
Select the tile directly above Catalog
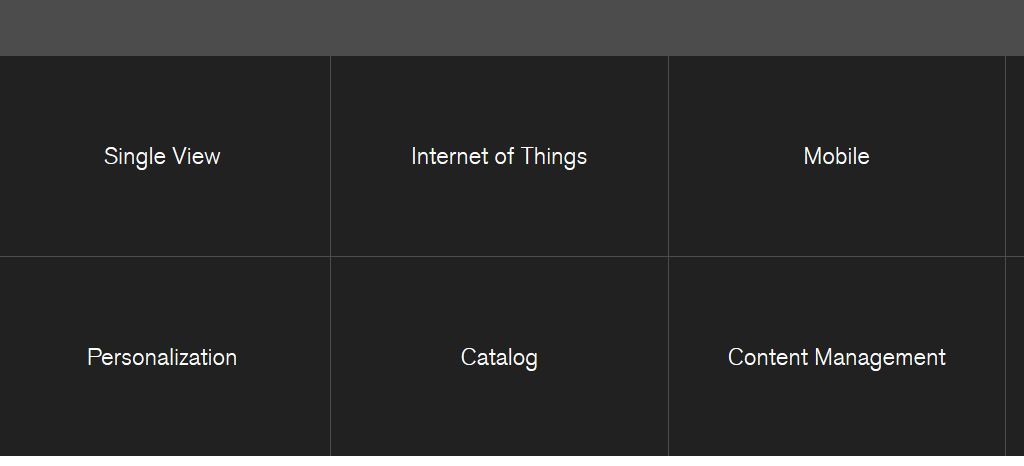[x=499, y=156]
